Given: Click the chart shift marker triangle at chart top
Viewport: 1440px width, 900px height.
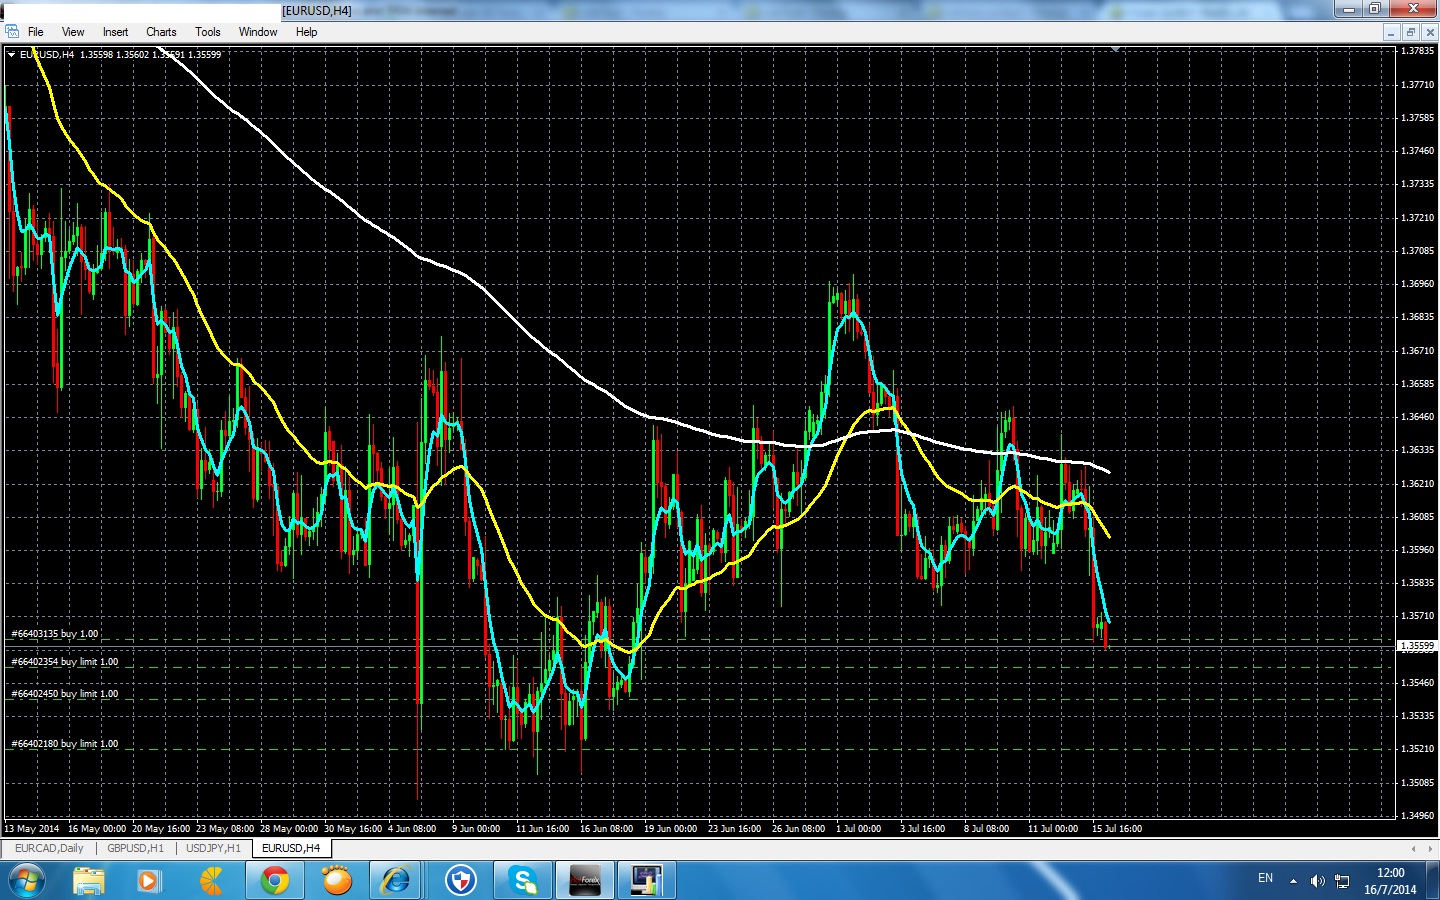Looking at the screenshot, I should 1115,49.
